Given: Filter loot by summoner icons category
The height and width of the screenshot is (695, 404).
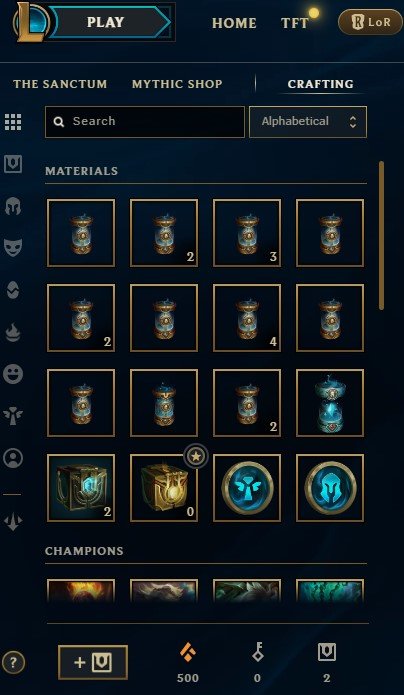Looking at the screenshot, I should coord(13,457).
